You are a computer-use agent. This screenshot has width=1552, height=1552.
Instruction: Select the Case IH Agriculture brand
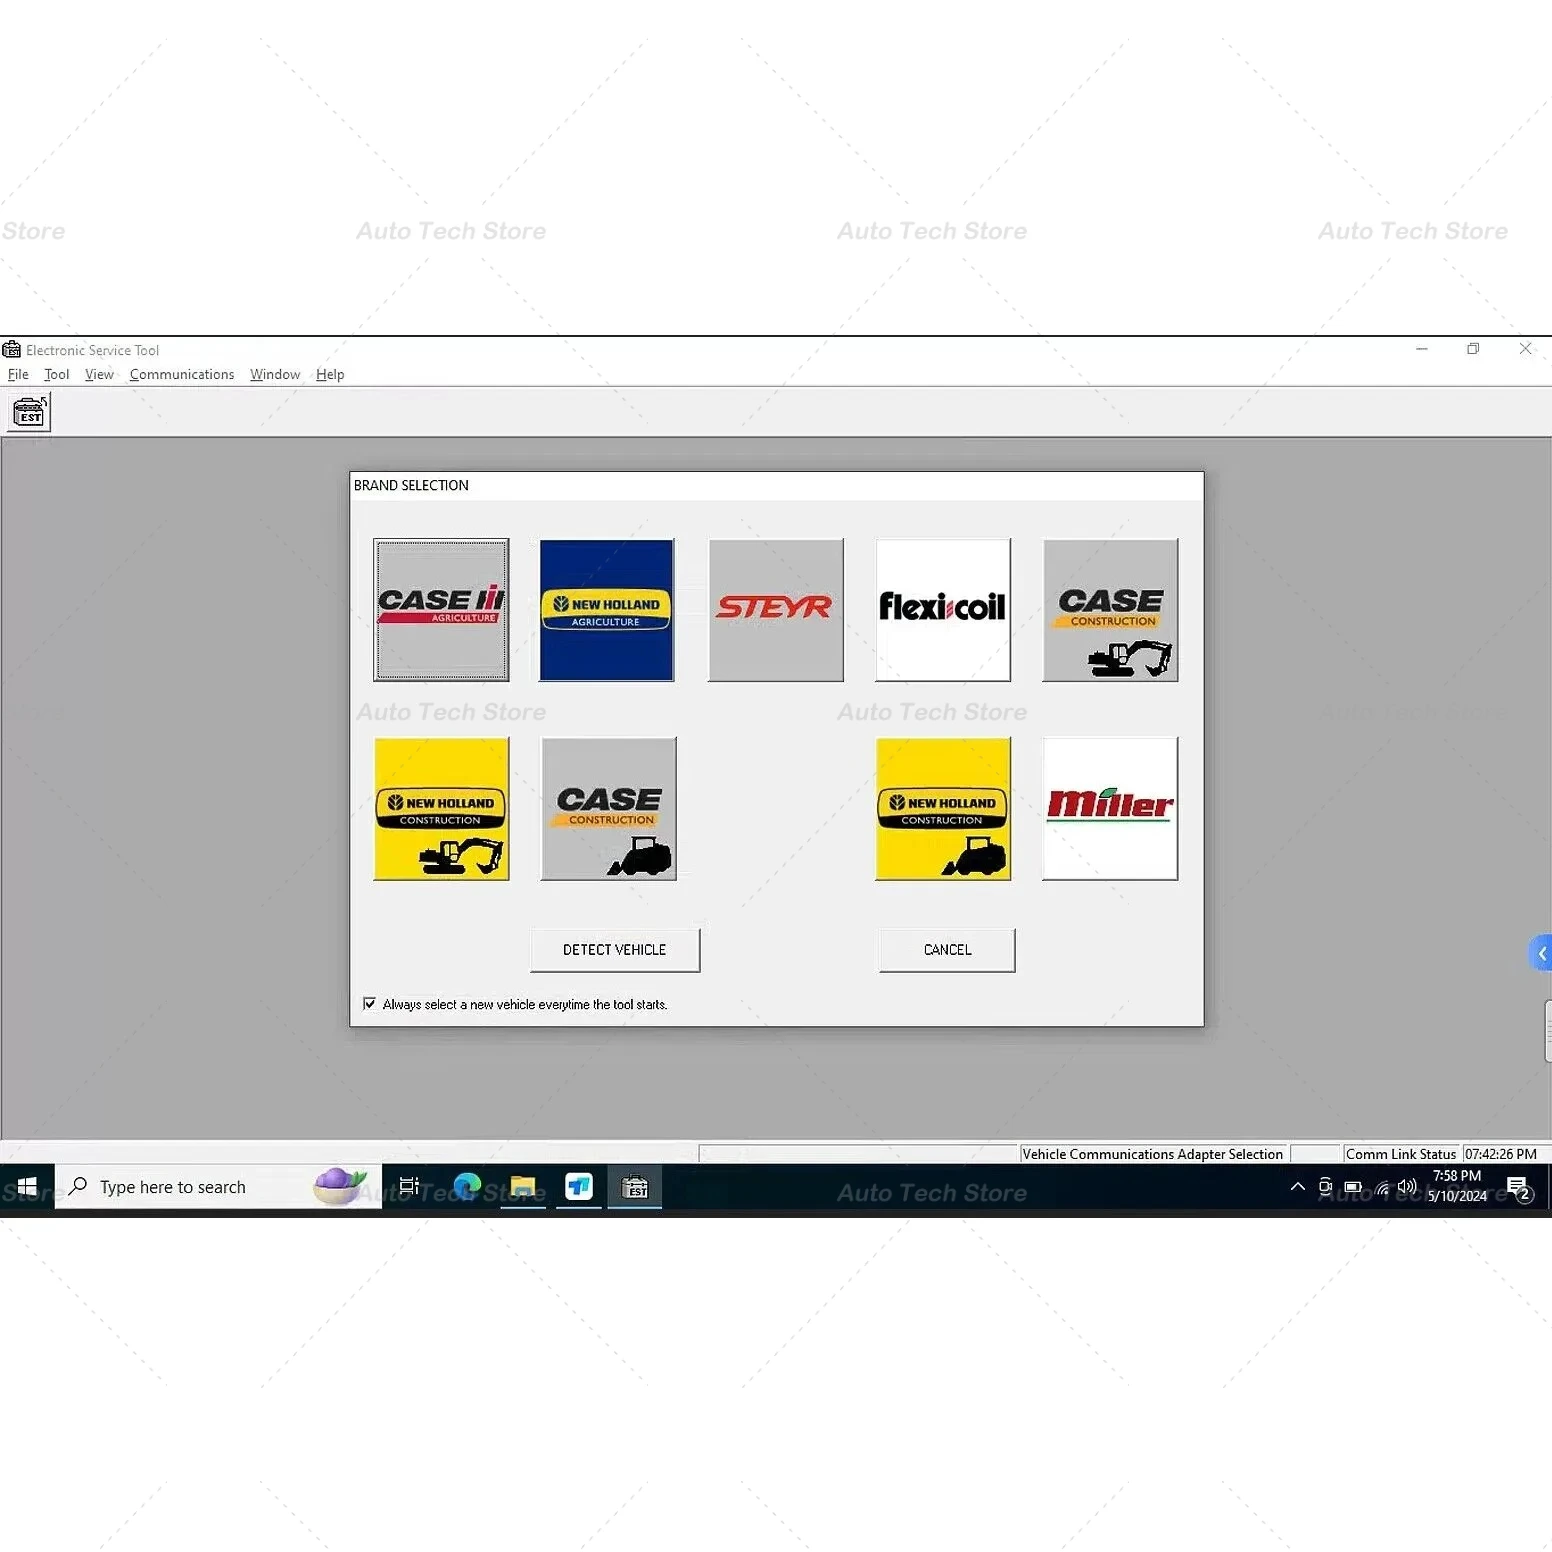point(441,610)
